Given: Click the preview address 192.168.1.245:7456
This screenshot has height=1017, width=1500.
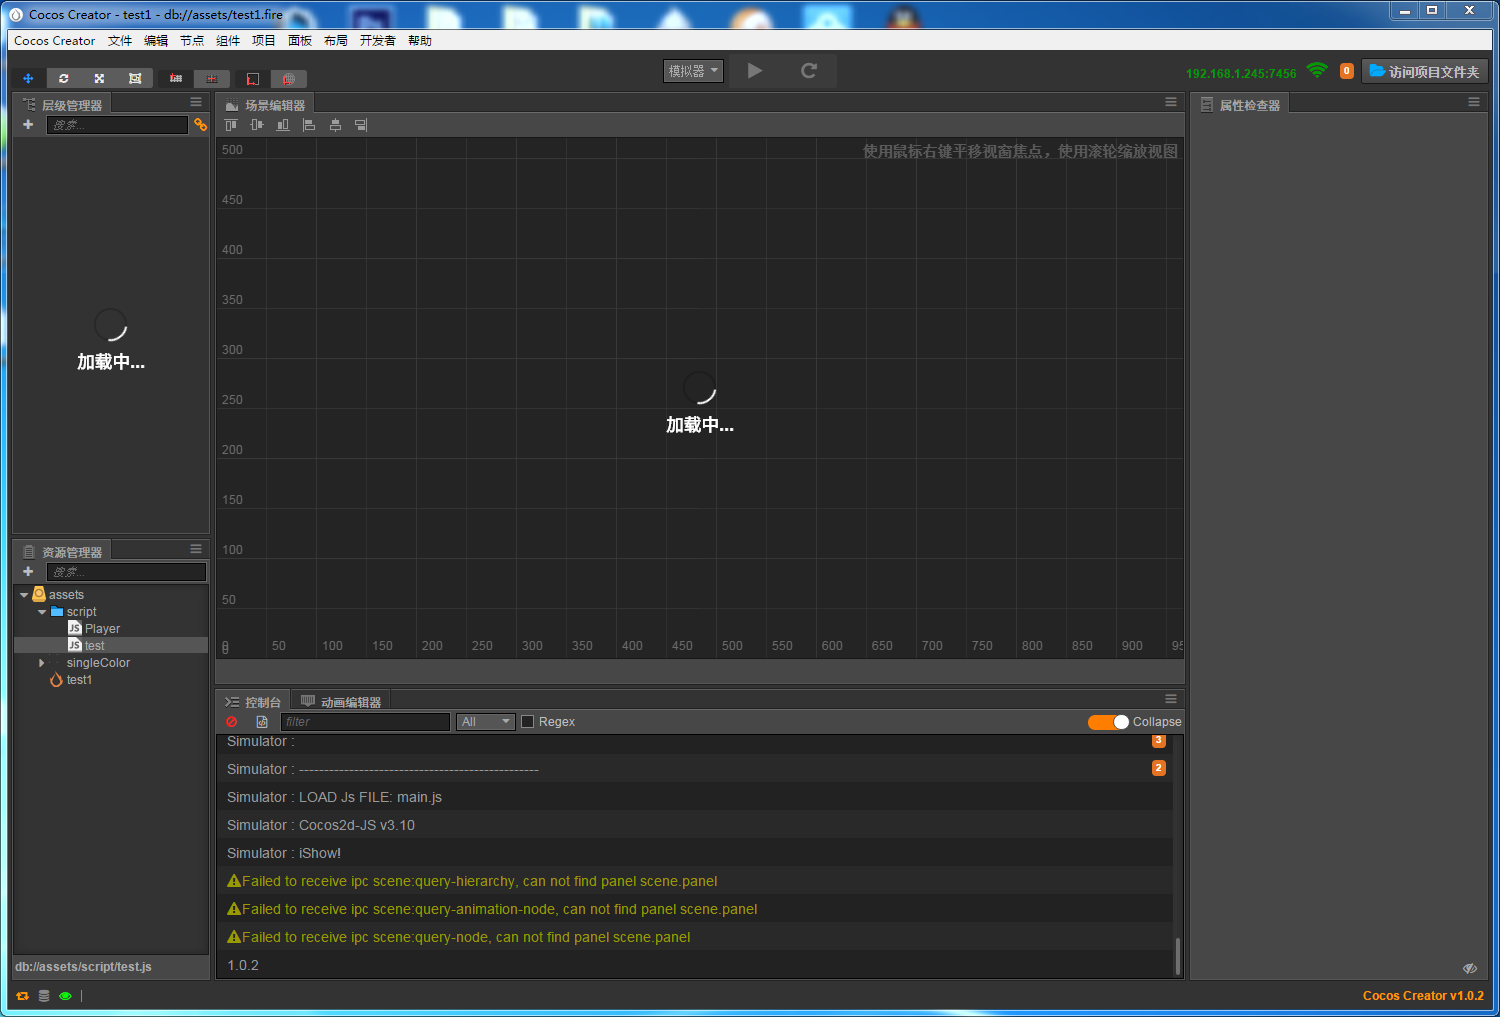Looking at the screenshot, I should [x=1241, y=73].
